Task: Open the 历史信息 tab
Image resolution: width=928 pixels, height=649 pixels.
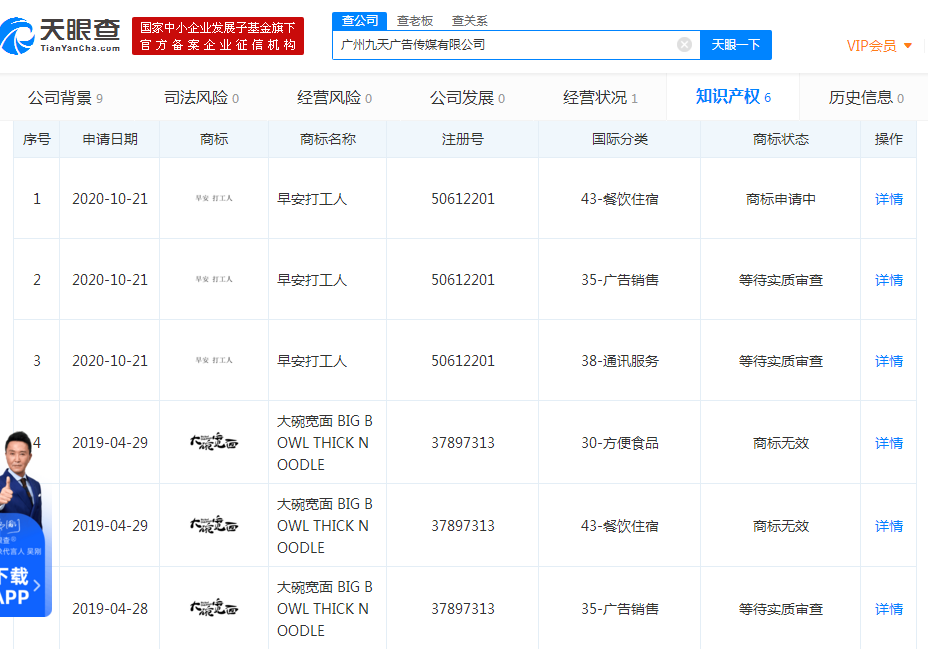Action: click(x=866, y=98)
